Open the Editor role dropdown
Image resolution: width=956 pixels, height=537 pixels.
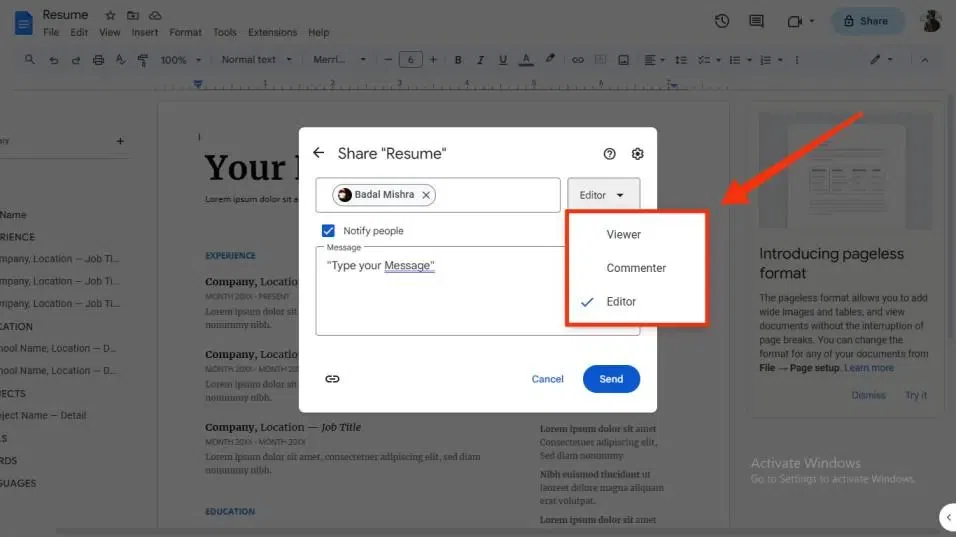[603, 195]
